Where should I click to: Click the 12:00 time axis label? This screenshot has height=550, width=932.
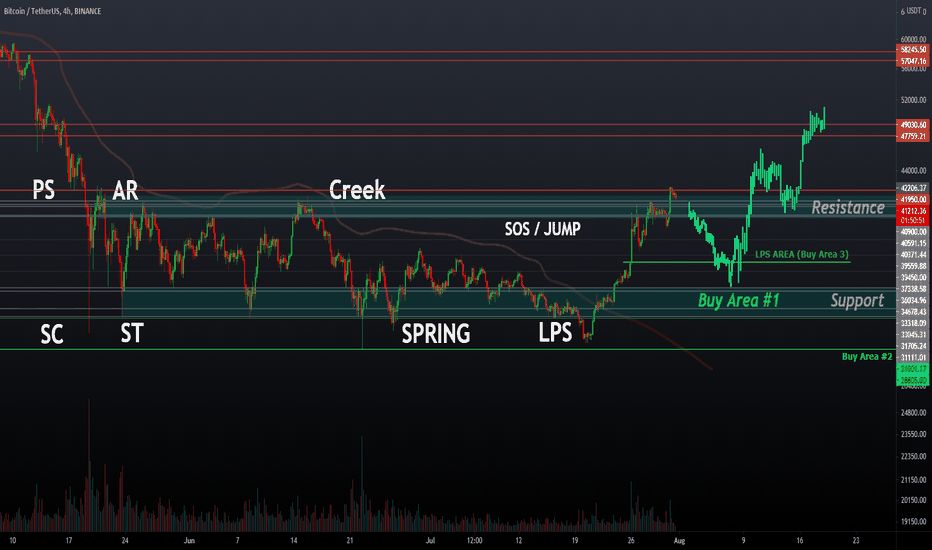474,540
